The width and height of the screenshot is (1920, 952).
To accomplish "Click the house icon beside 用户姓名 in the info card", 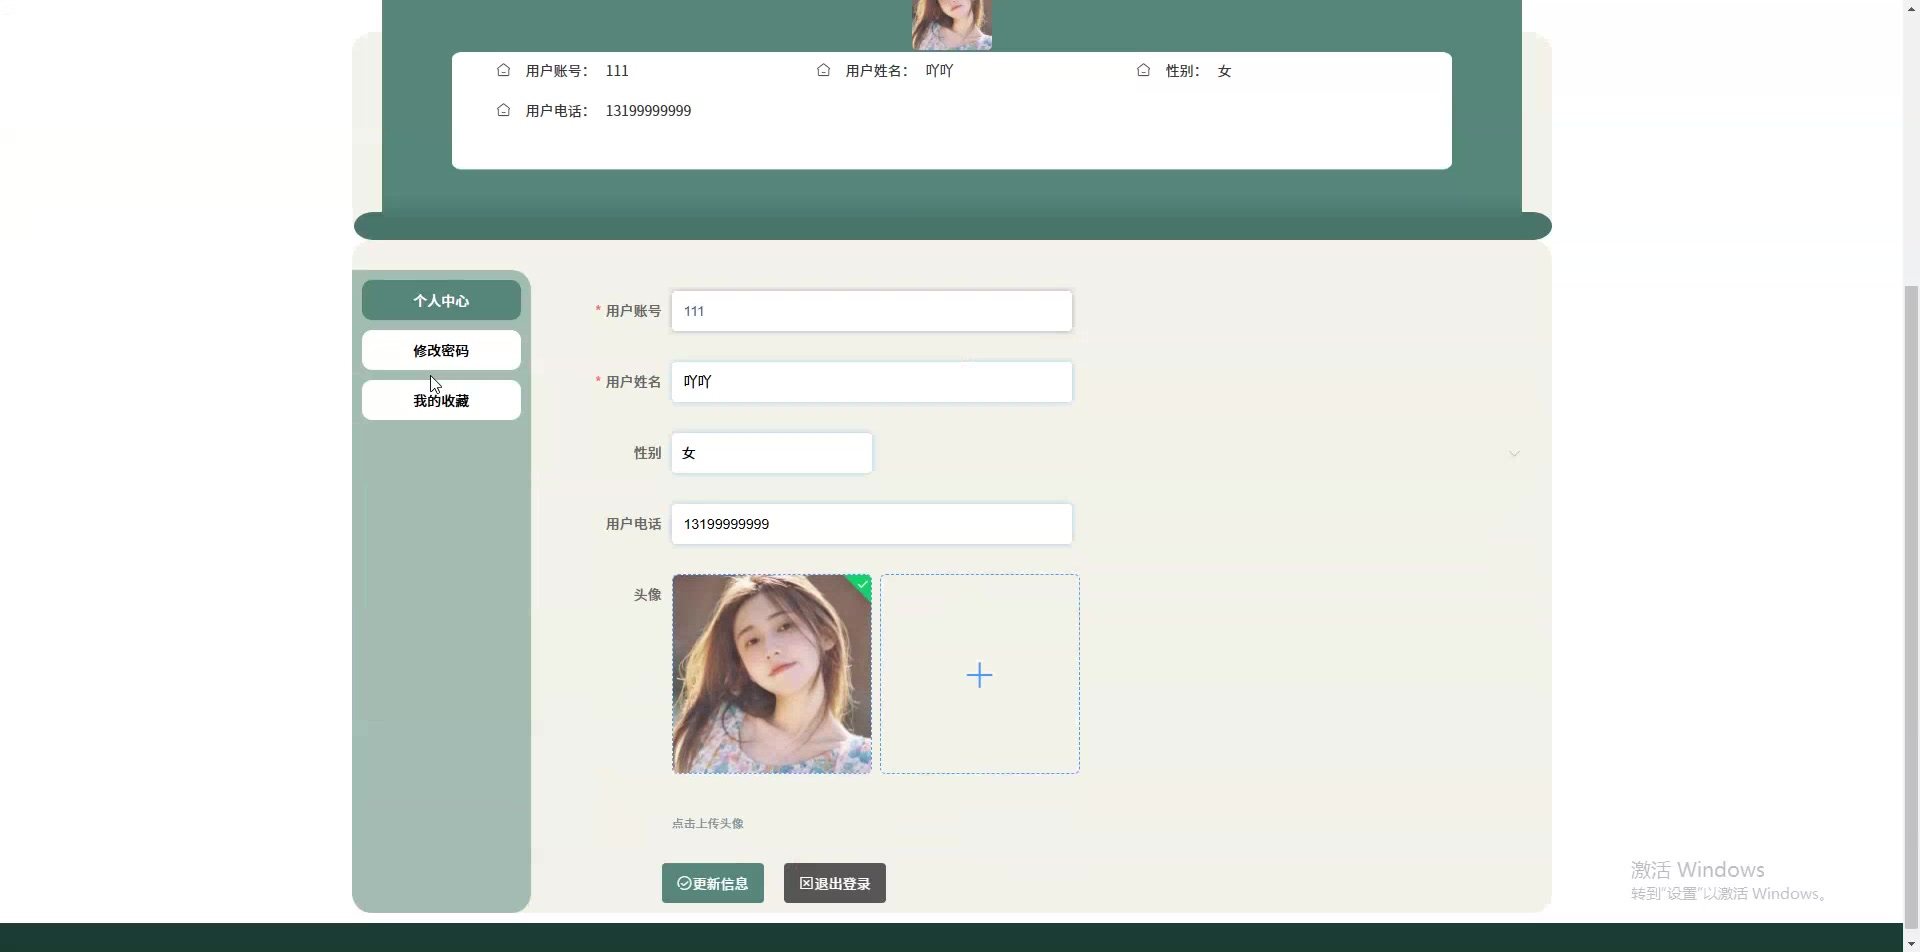I will pyautogui.click(x=823, y=70).
